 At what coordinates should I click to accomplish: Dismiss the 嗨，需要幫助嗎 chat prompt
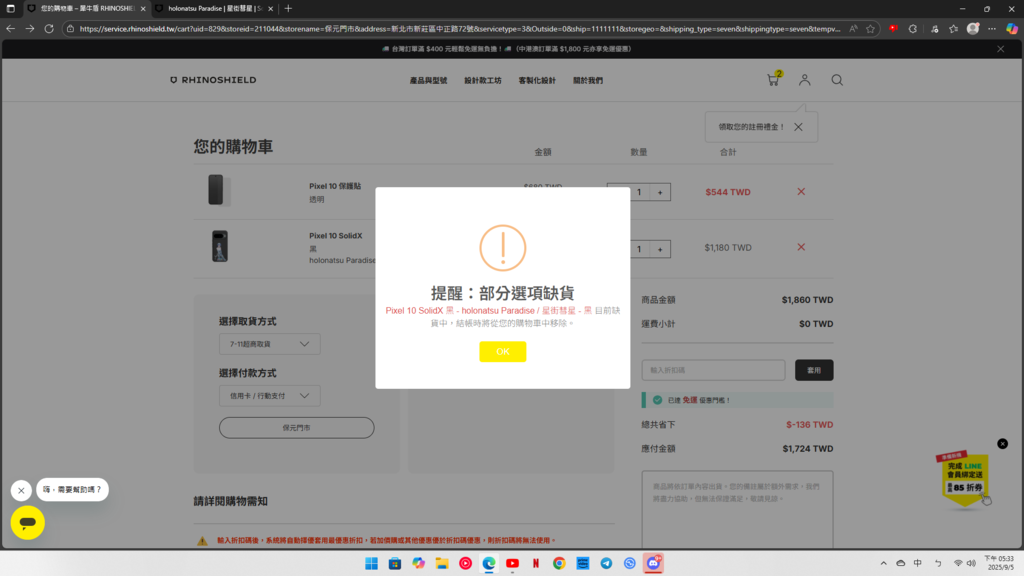[21, 490]
